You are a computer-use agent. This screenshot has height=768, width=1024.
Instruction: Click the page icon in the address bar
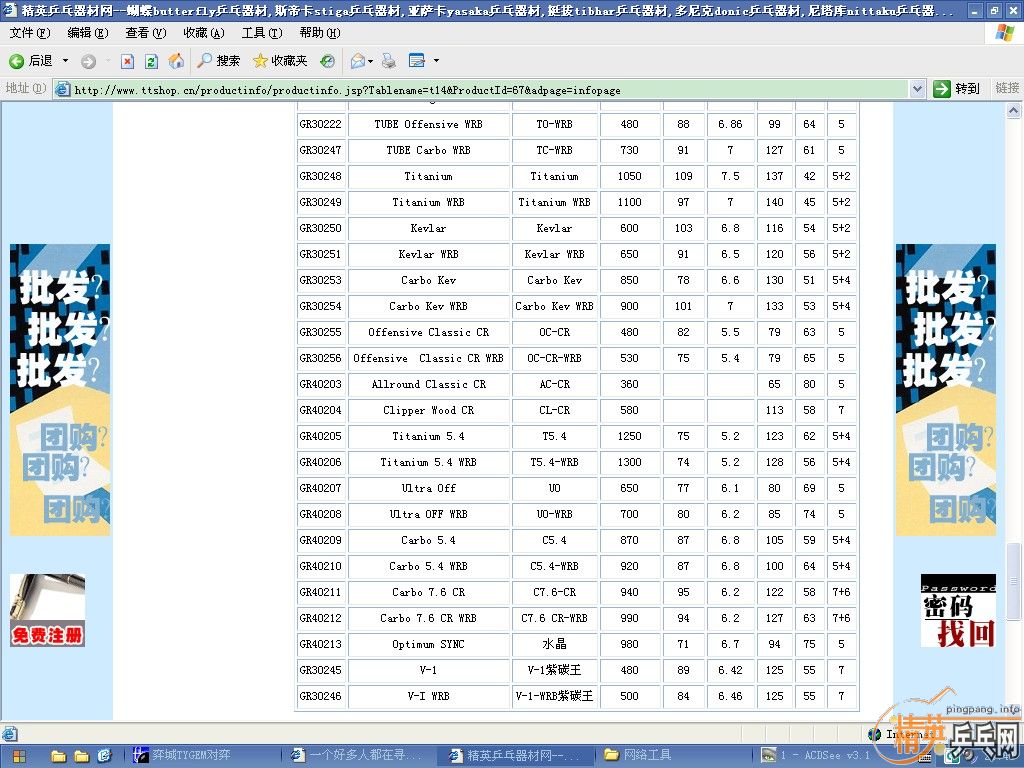[63, 89]
